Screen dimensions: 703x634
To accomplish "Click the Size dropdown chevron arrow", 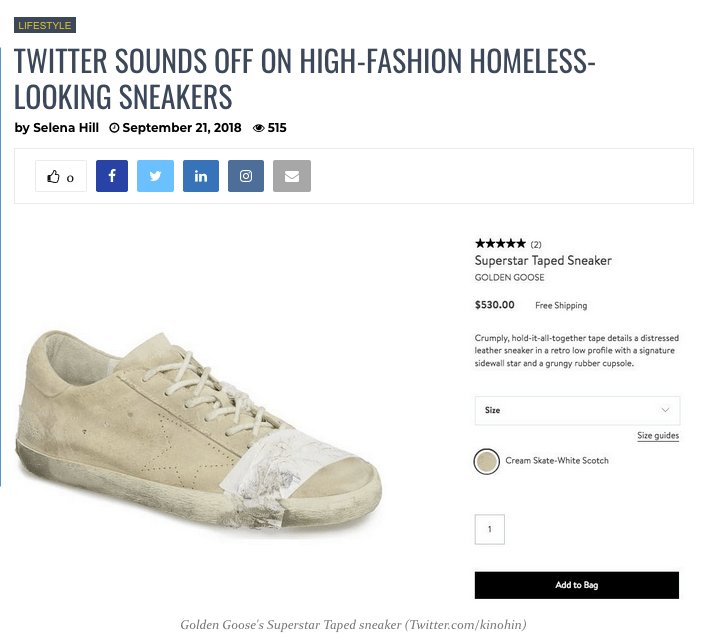I will point(666,410).
